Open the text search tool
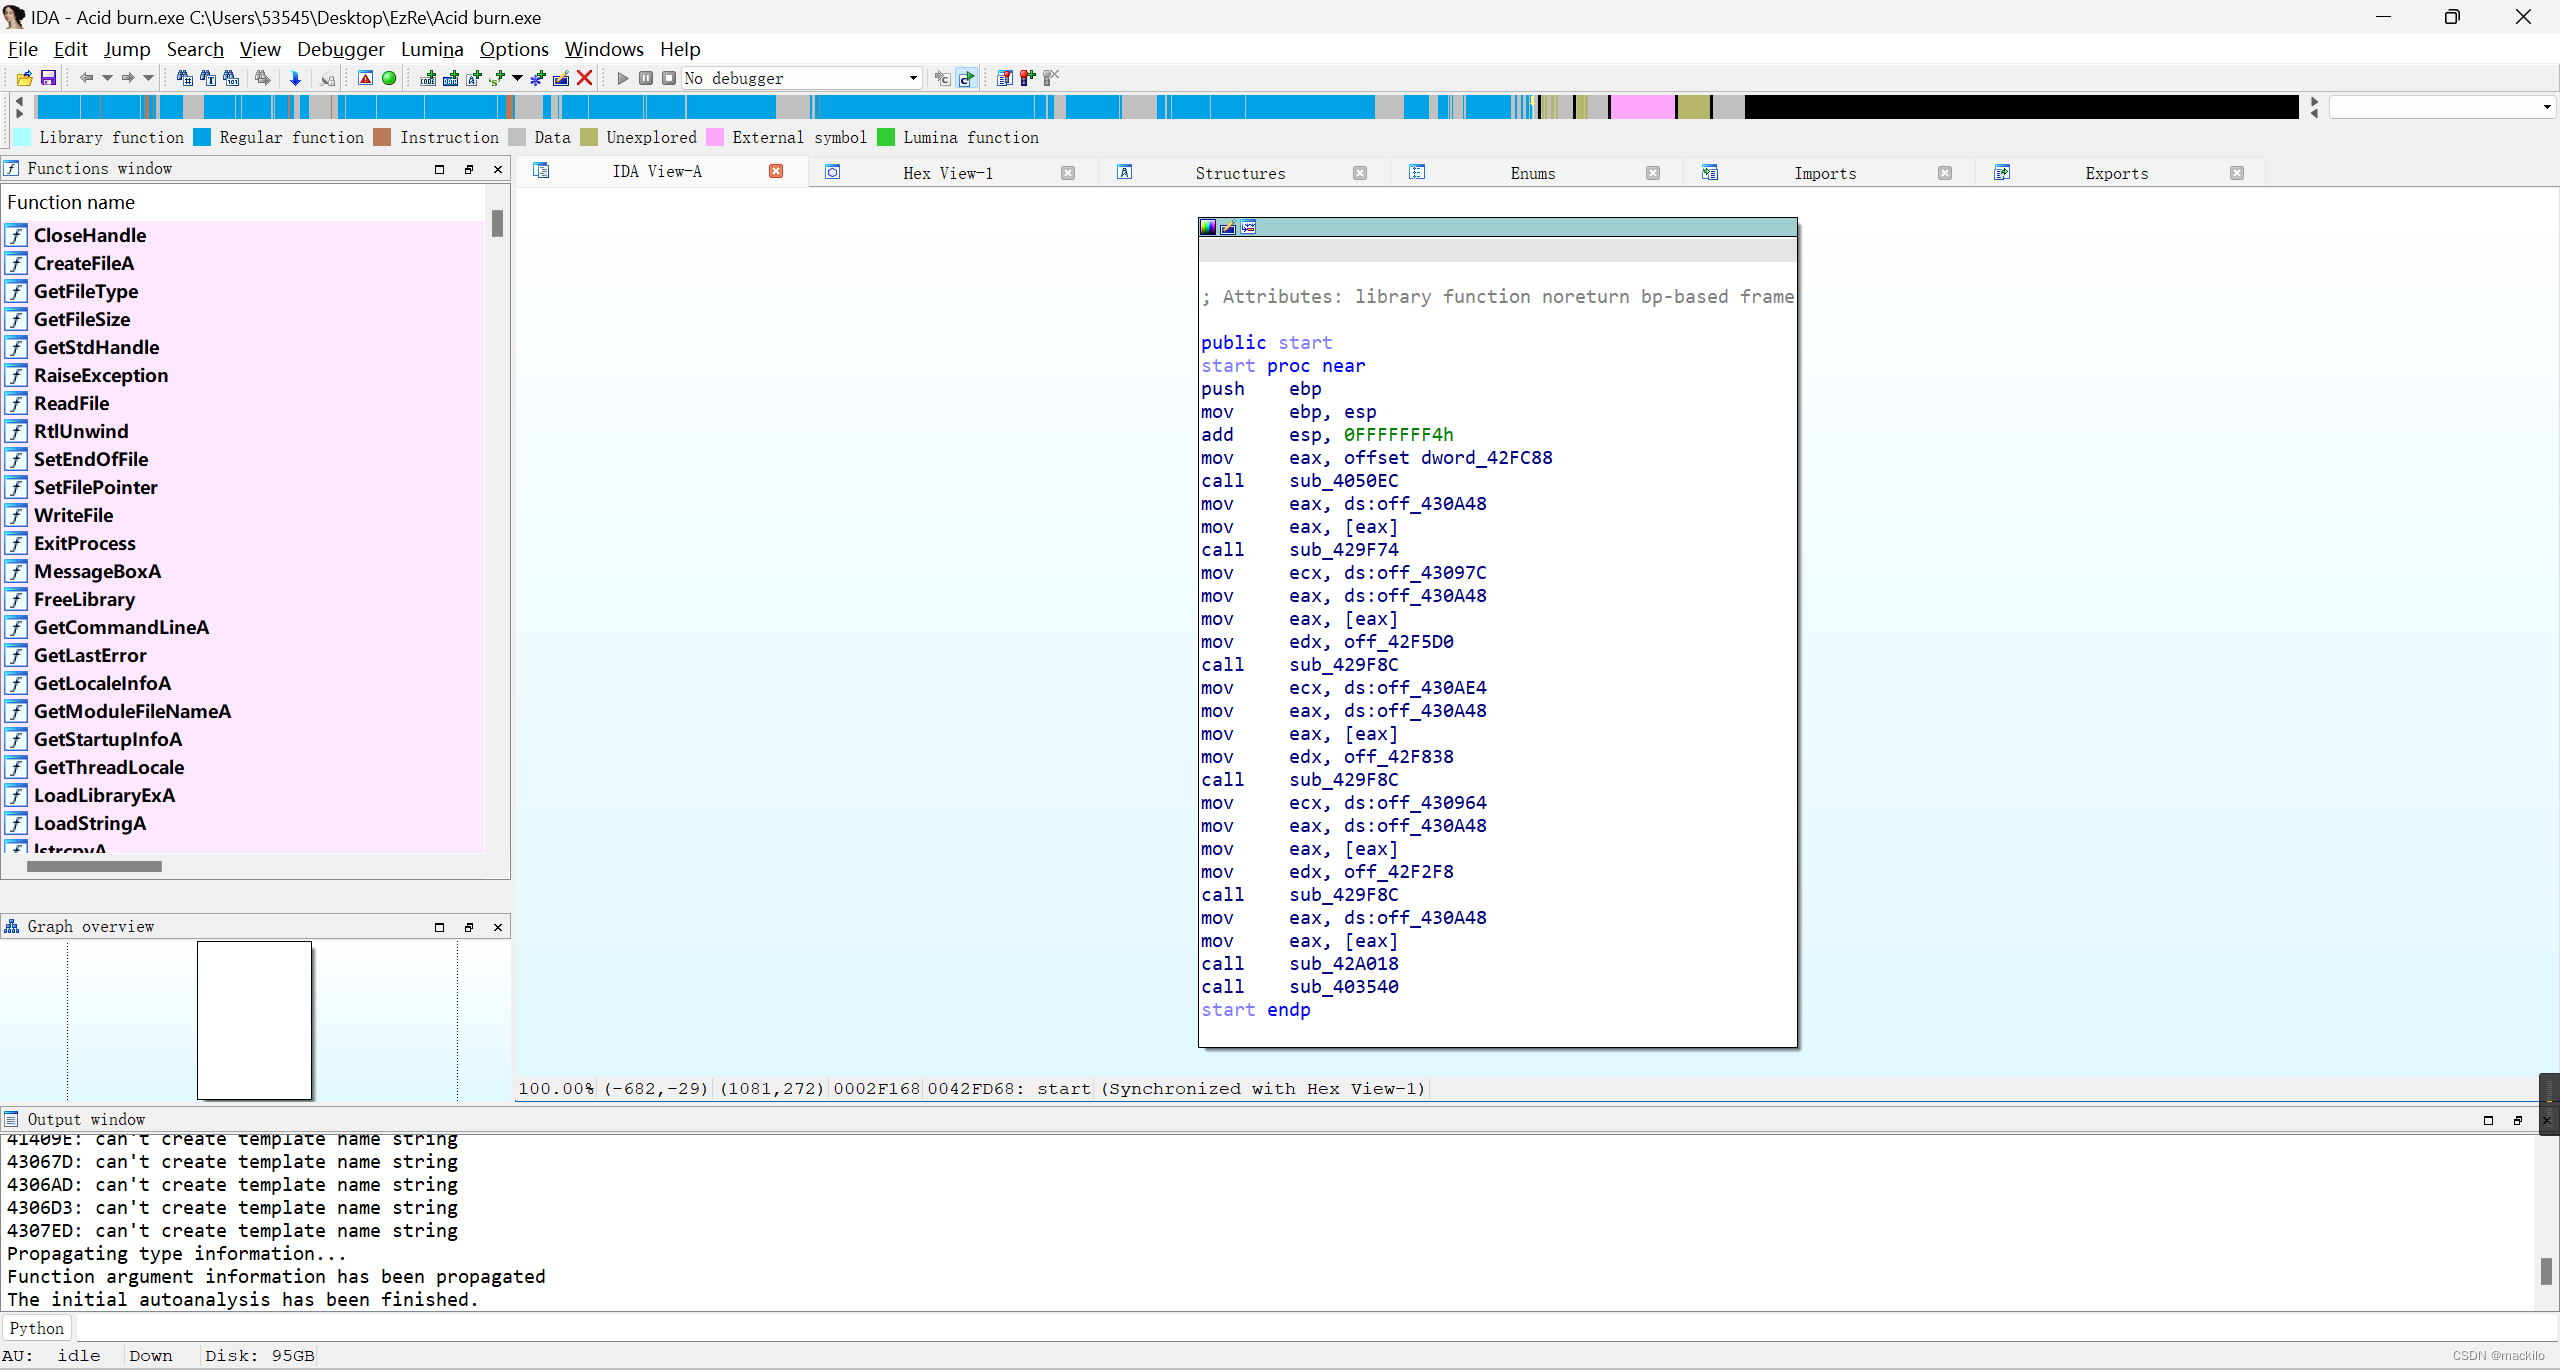Image resolution: width=2560 pixels, height=1370 pixels. [207, 78]
